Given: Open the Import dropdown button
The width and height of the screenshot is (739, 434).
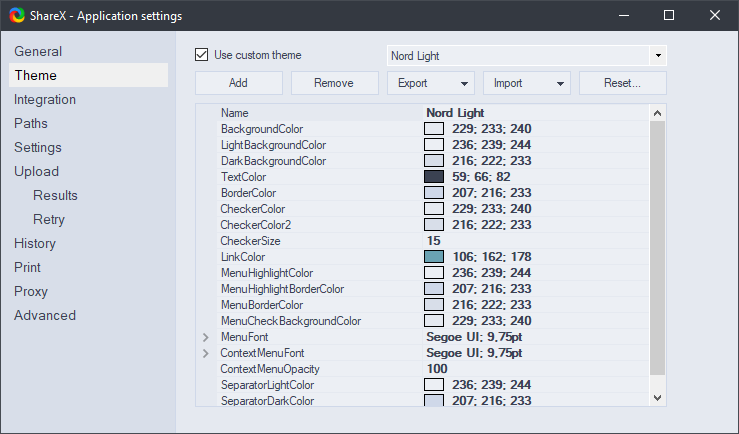Looking at the screenshot, I should click(526, 83).
